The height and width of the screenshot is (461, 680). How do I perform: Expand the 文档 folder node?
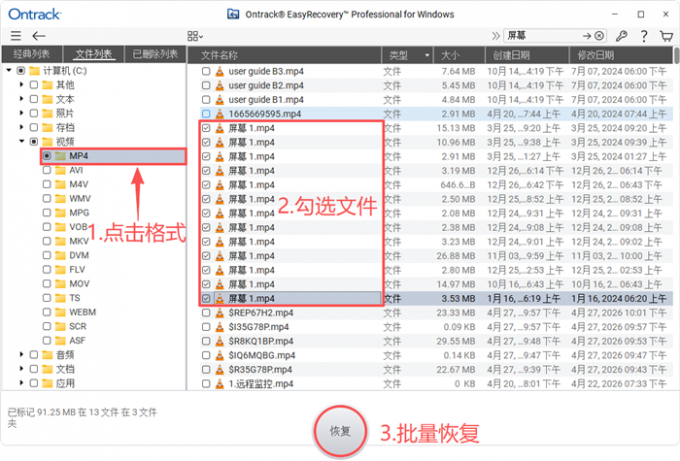click(21, 369)
